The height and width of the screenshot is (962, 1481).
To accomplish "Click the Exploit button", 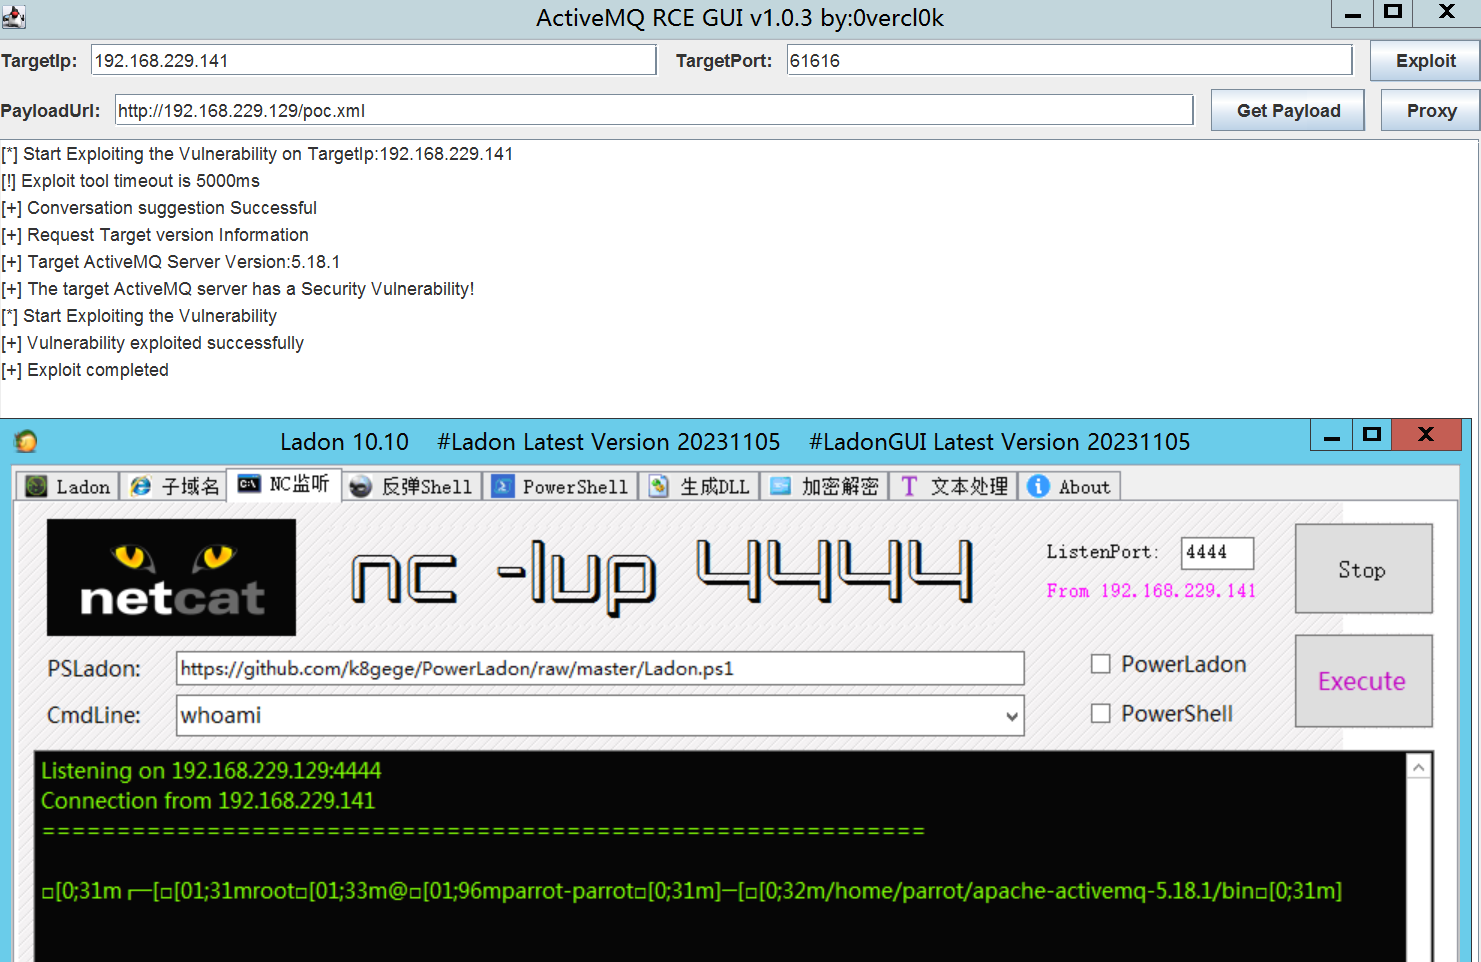I will (x=1425, y=60).
